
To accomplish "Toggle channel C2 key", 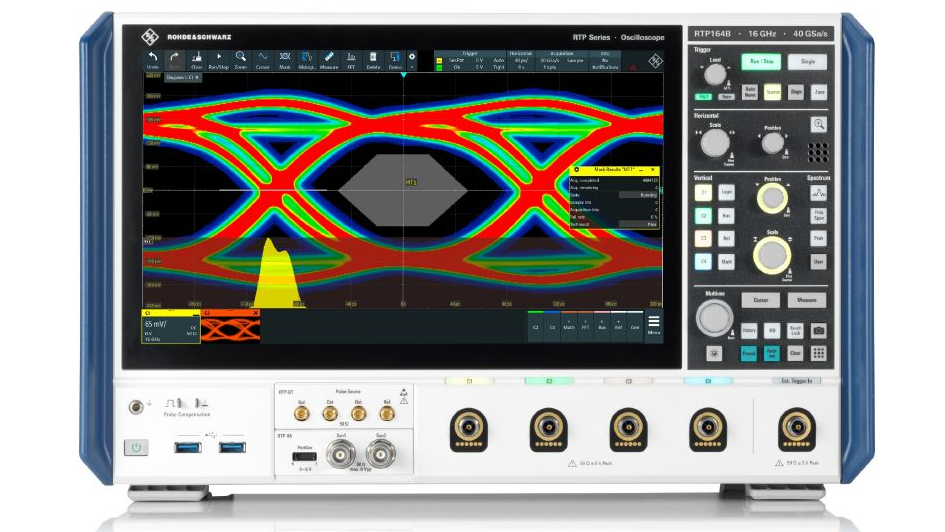I will coord(703,216).
